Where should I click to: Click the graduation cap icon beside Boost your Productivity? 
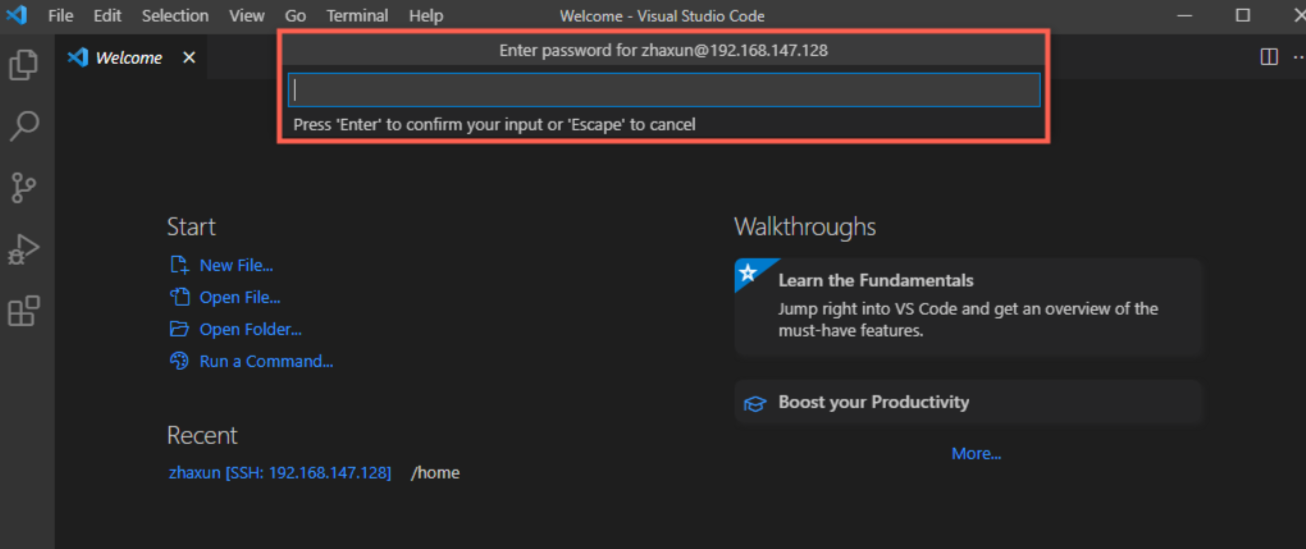click(755, 403)
